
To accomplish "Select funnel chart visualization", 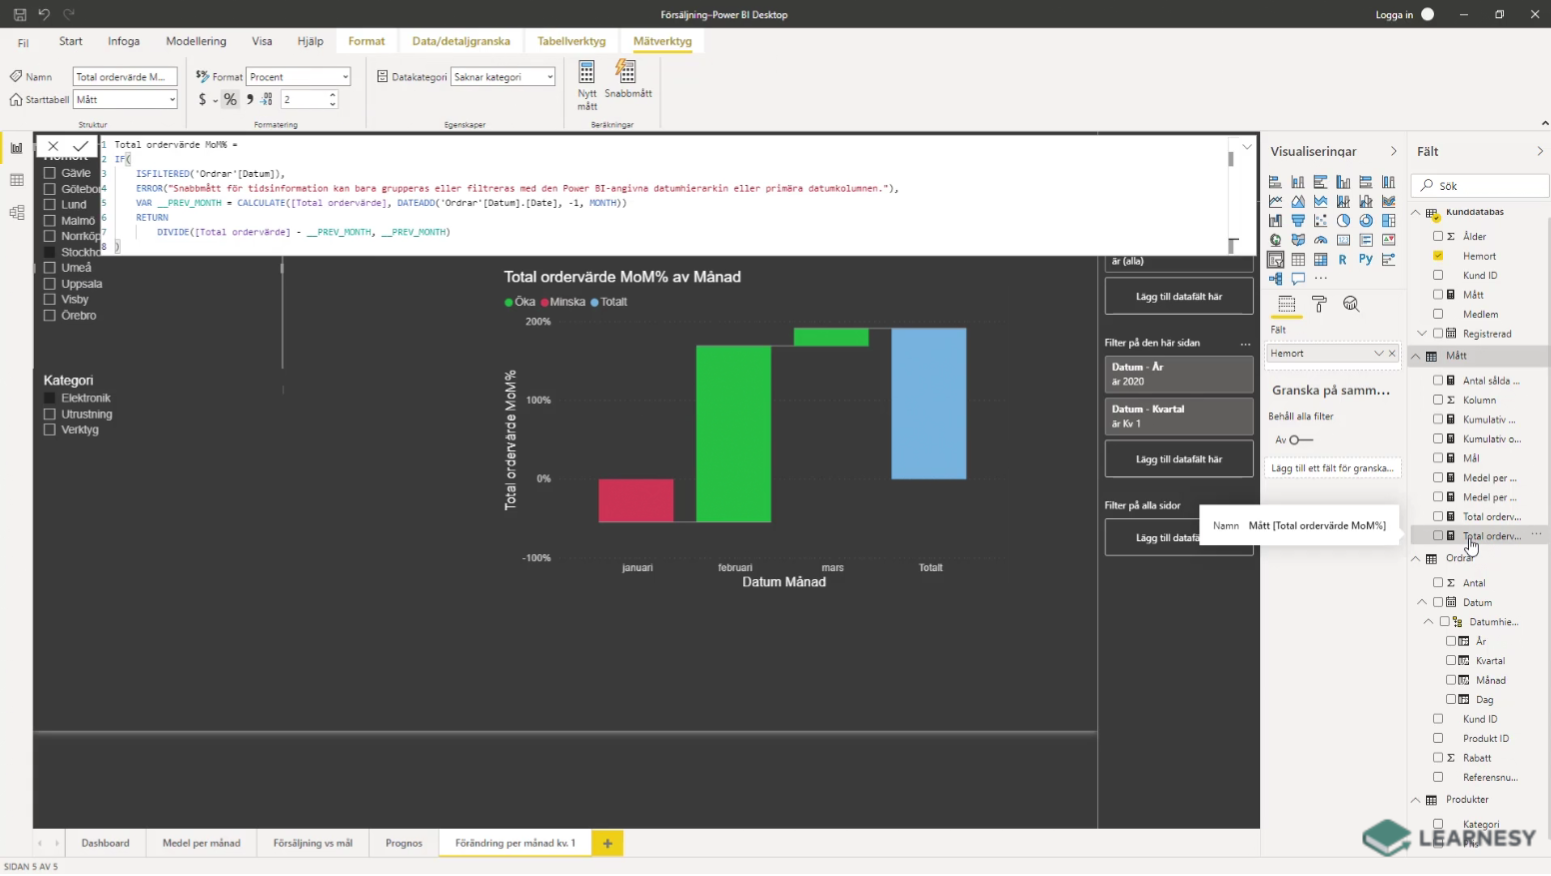I will coord(1298,220).
